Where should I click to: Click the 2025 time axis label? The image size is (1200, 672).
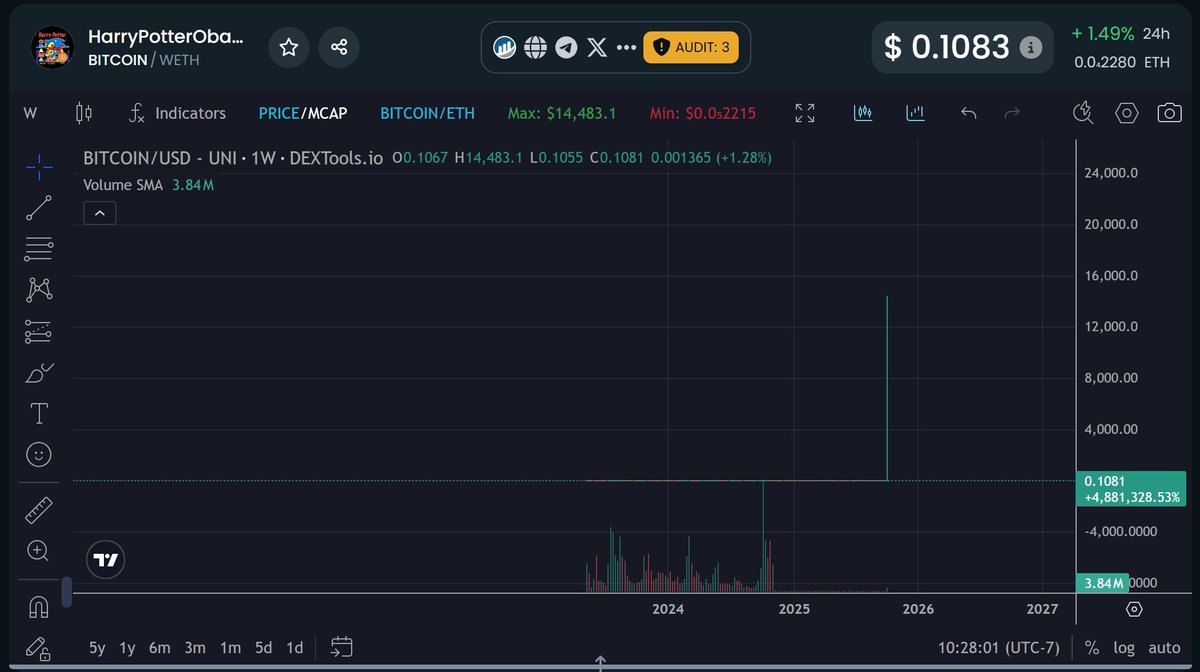[794, 609]
